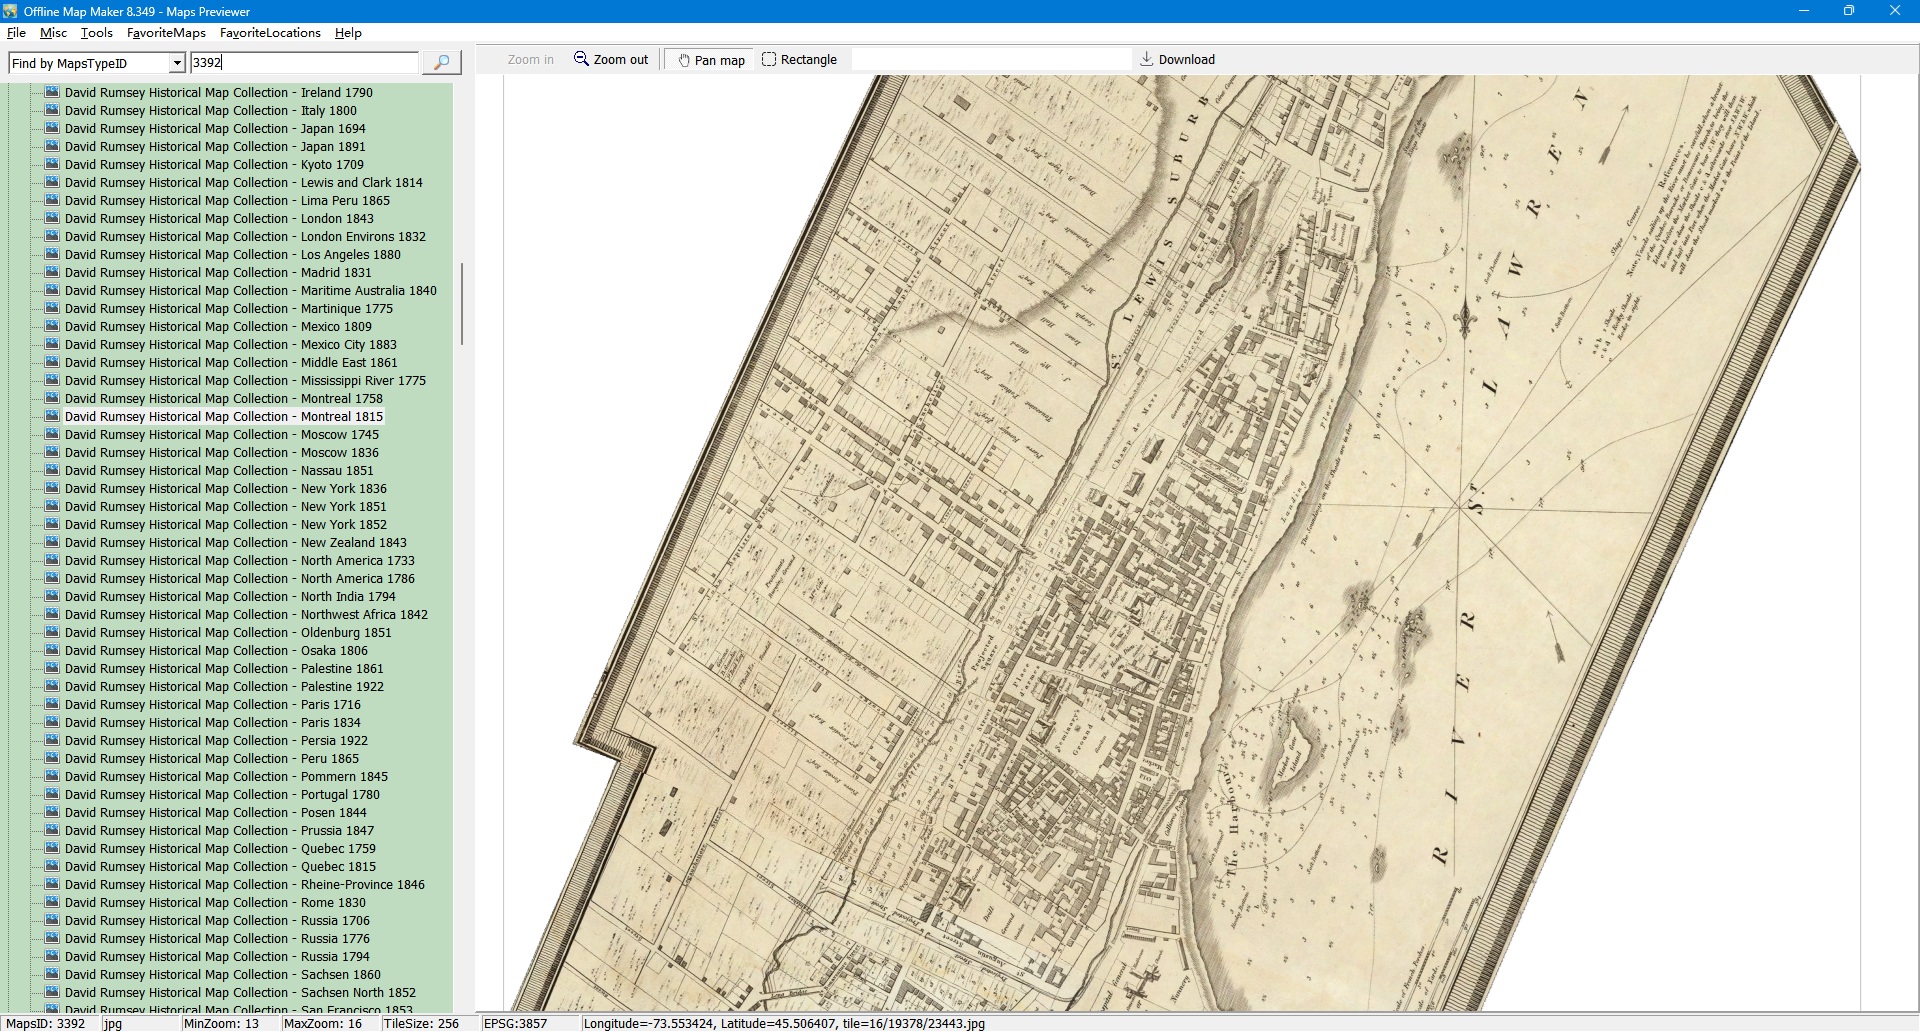The width and height of the screenshot is (1920, 1032).
Task: Select the Montreal 1815 map entry
Action: (x=223, y=417)
